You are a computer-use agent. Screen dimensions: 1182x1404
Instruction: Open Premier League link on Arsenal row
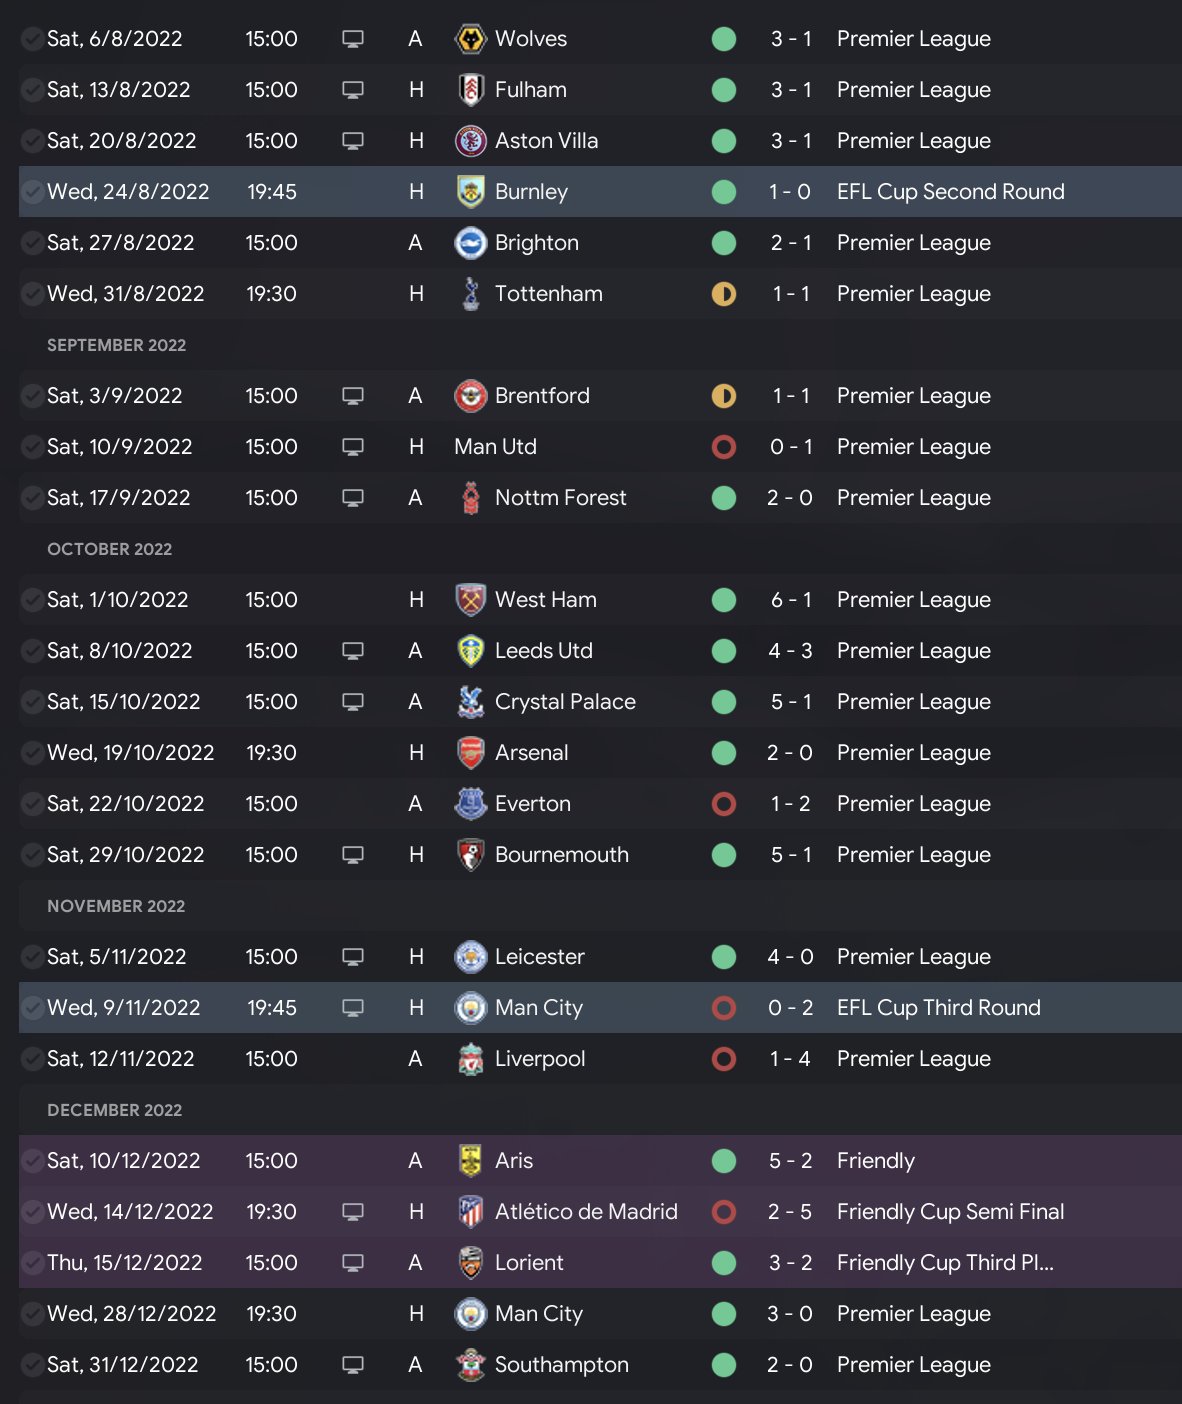point(913,753)
